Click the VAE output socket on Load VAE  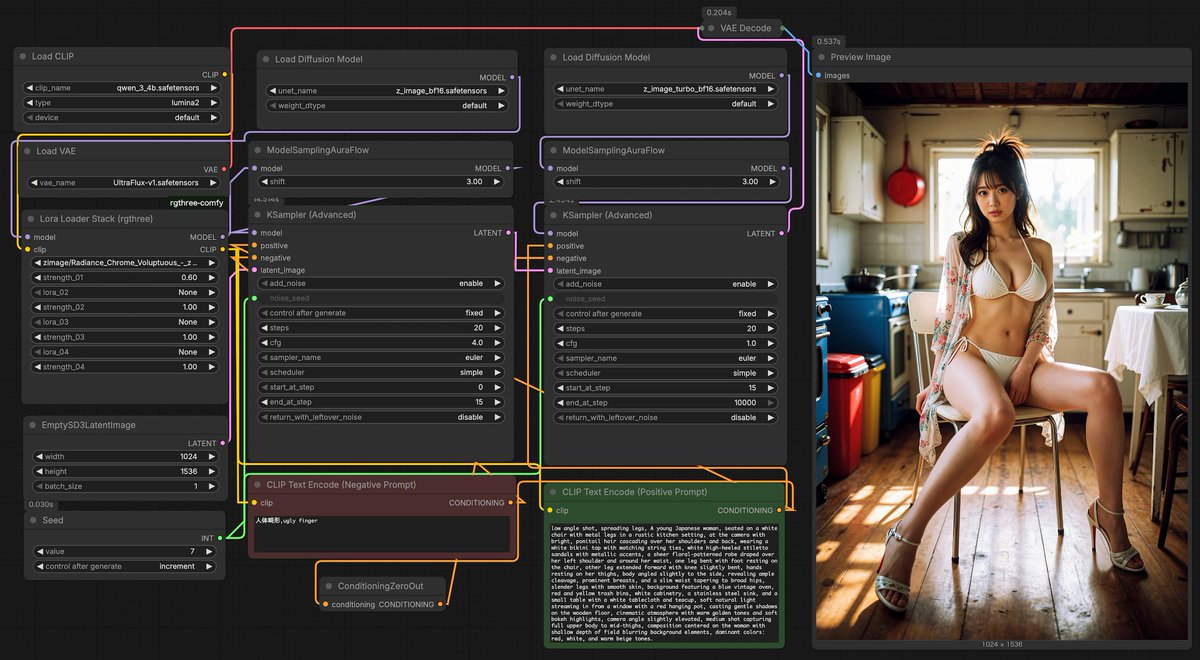click(224, 170)
